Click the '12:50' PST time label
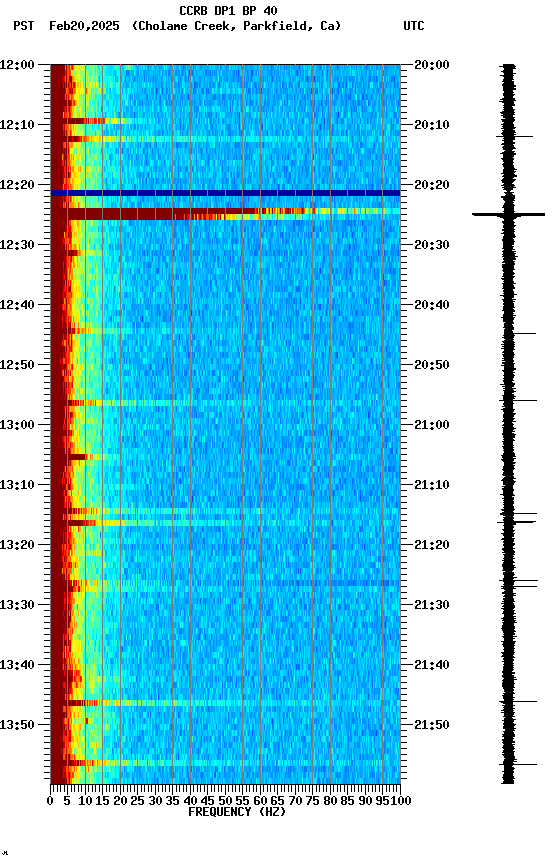Image resolution: width=552 pixels, height=864 pixels. click(x=17, y=365)
